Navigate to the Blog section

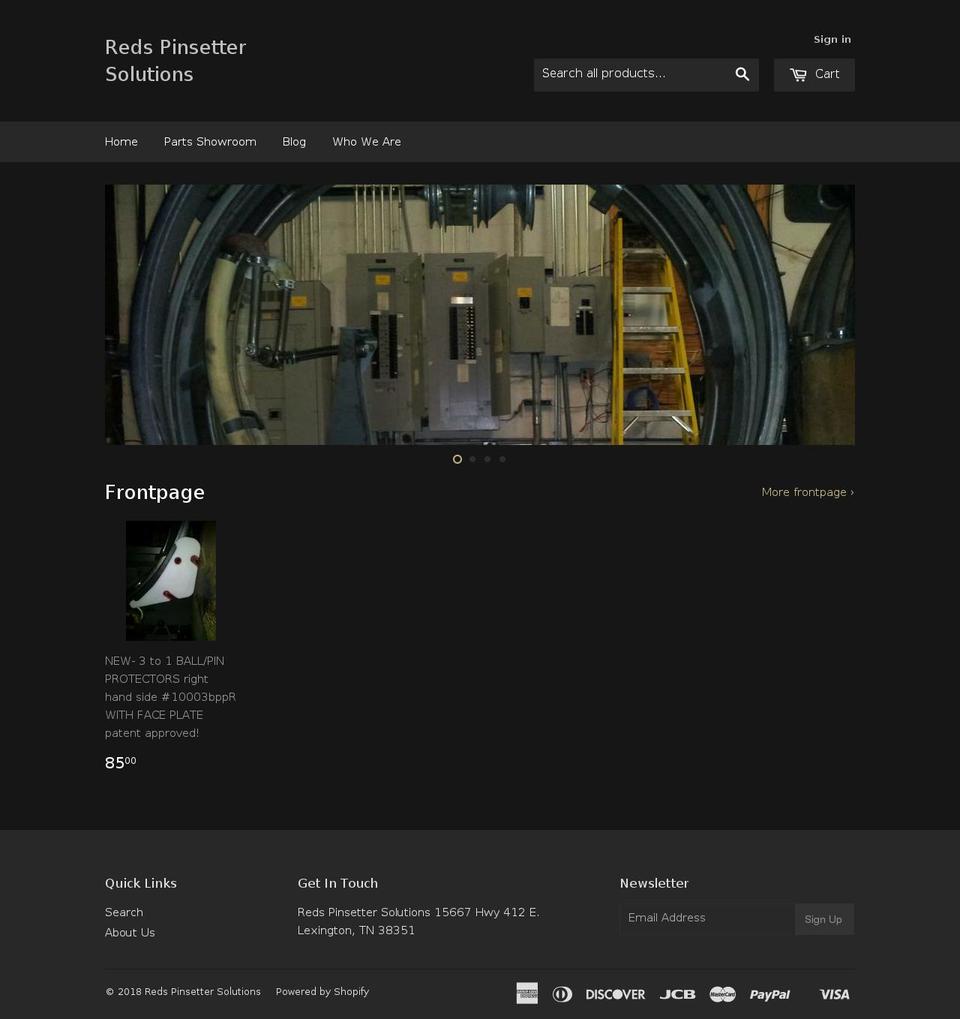(294, 141)
